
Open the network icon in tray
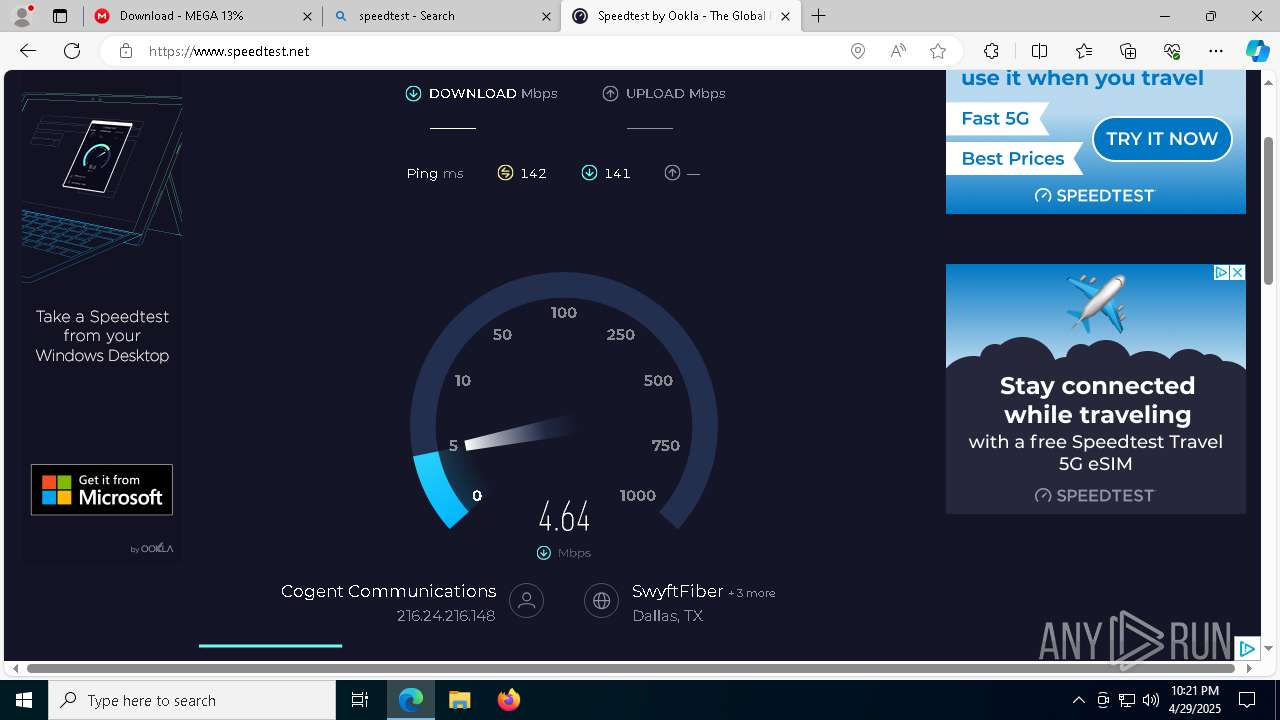coord(1127,700)
